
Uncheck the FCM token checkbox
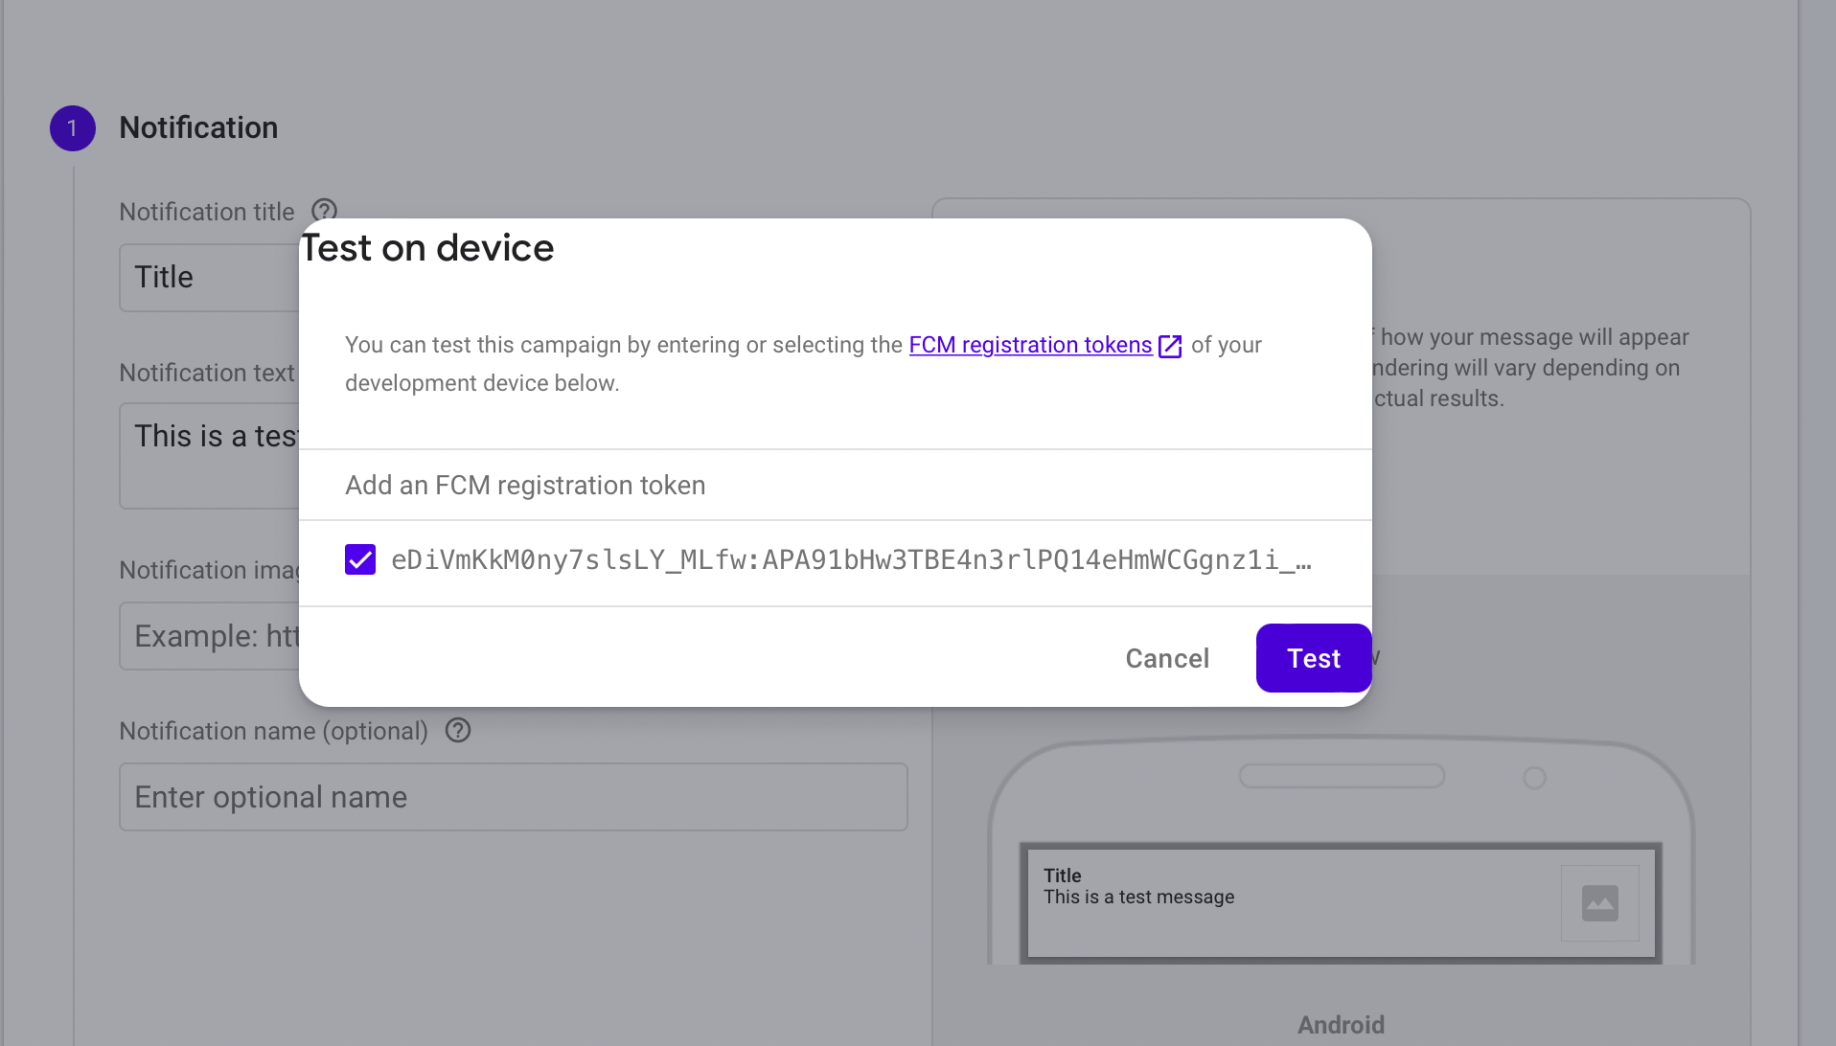tap(360, 559)
